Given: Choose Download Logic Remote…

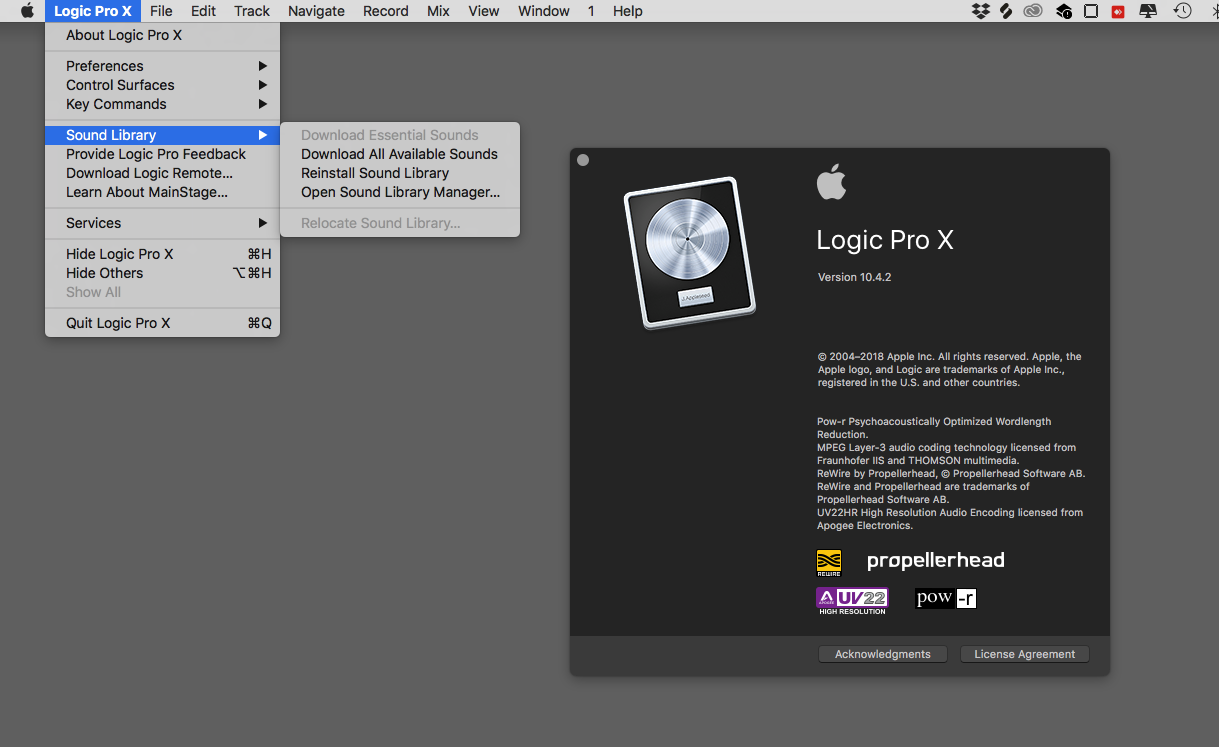Looking at the screenshot, I should point(162,173).
